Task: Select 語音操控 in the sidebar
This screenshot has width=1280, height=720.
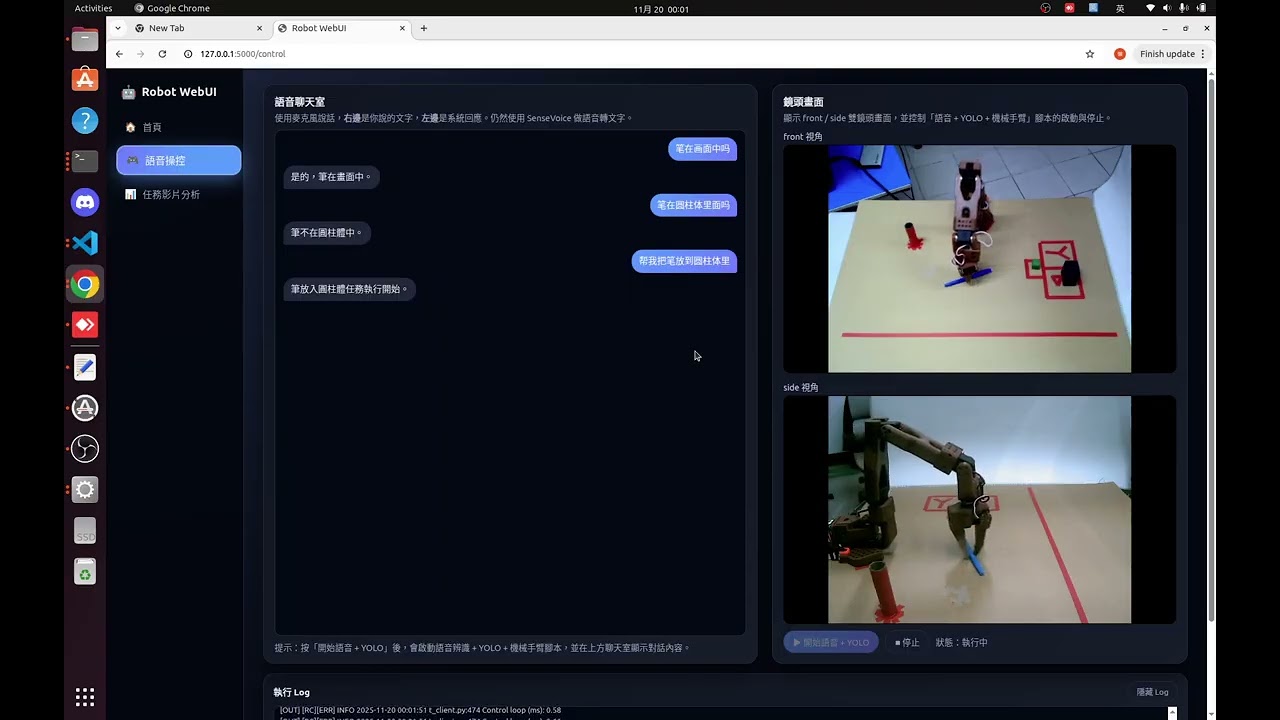Action: [178, 160]
